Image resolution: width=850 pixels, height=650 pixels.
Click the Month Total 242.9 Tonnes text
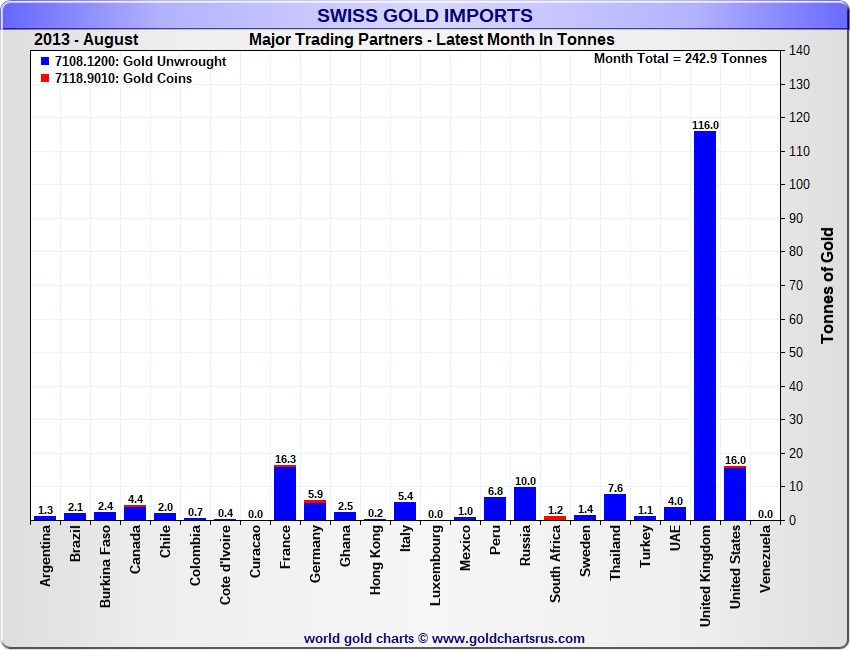coord(680,59)
